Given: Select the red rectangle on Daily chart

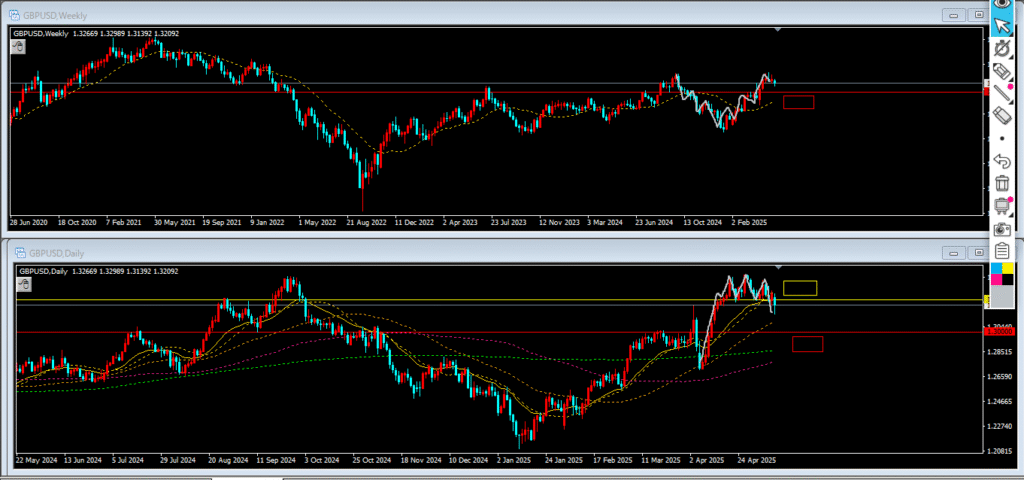Looking at the screenshot, I should coord(807,344).
